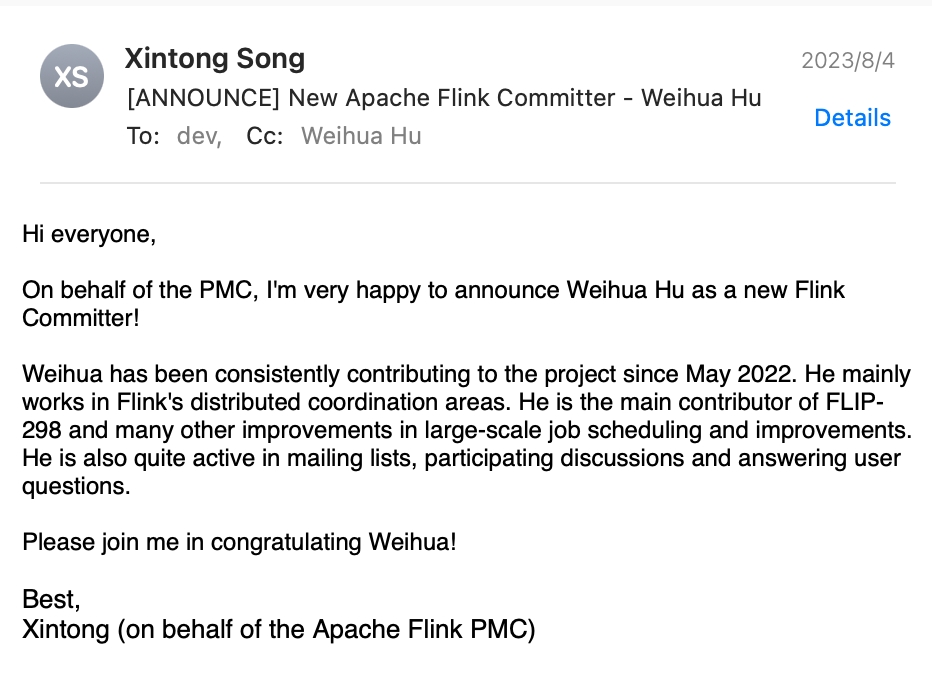932x678 pixels.
Task: Click the Xintong signature line
Action: [x=279, y=629]
